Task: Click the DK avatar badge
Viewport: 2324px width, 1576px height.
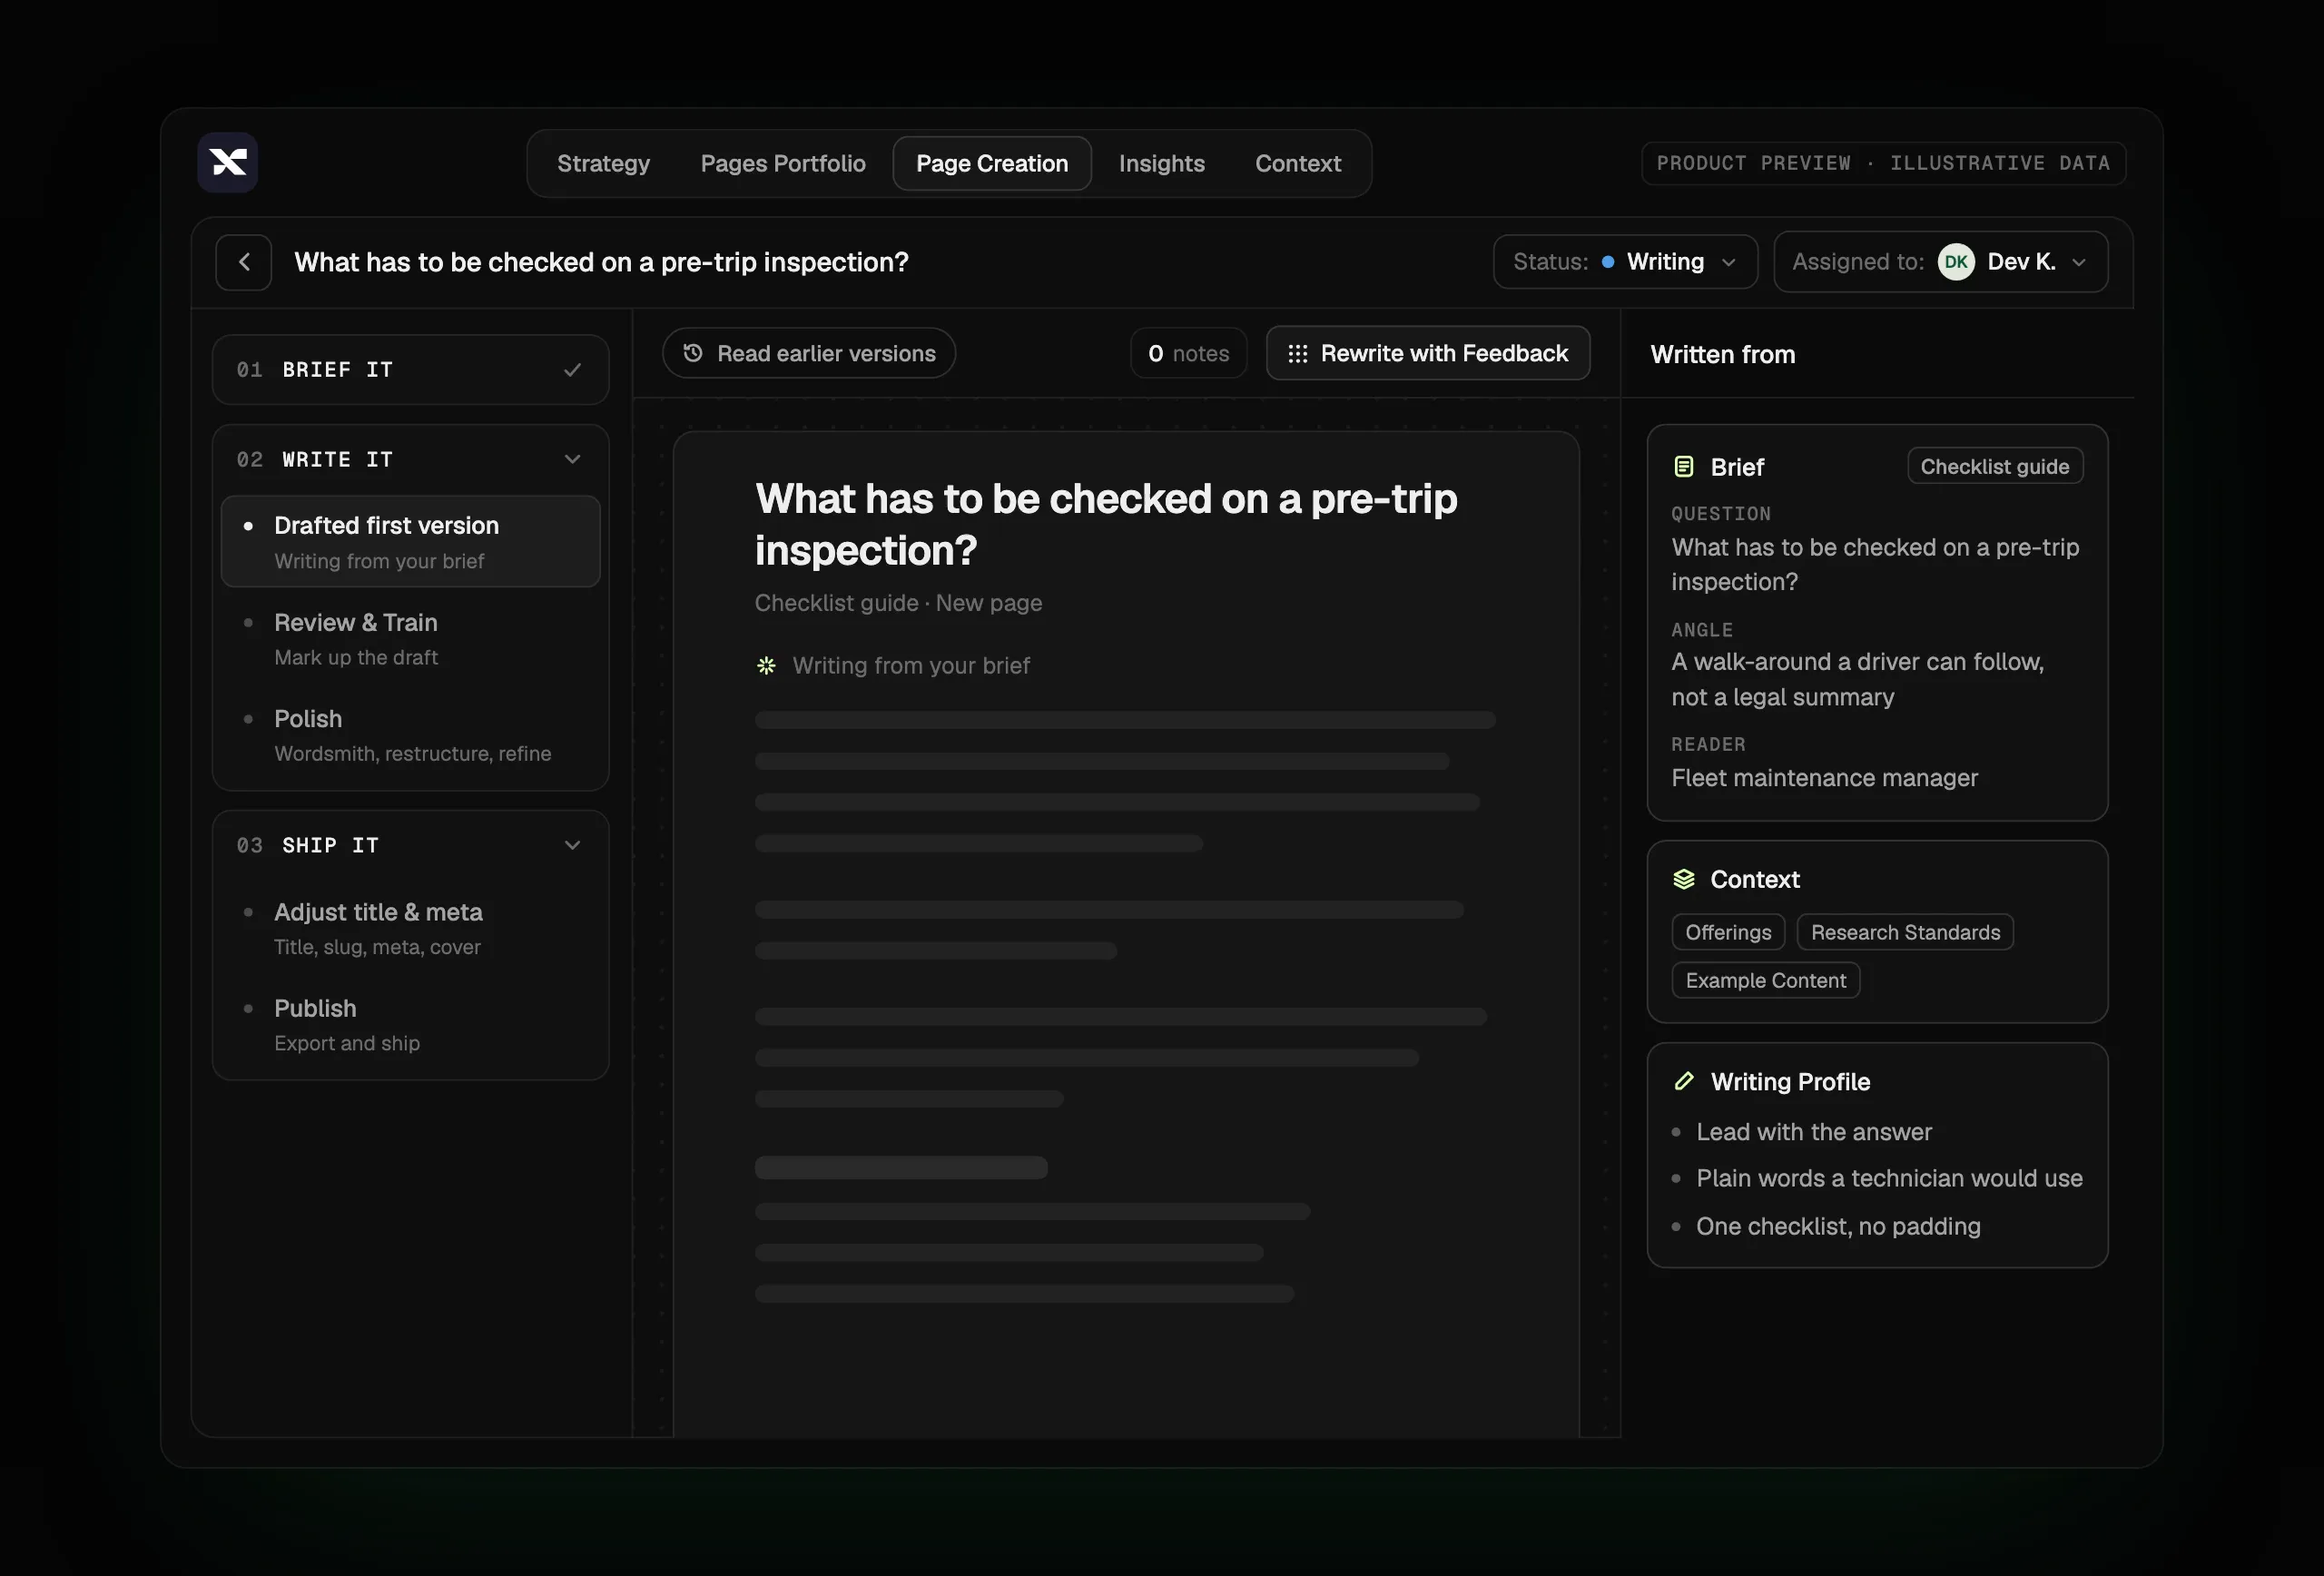Action: click(x=1956, y=262)
